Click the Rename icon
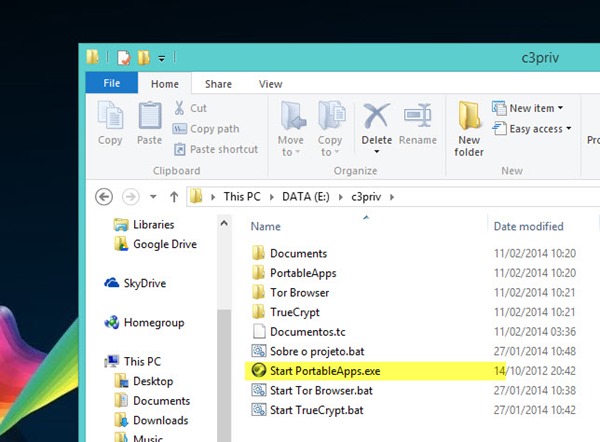The width and height of the screenshot is (600, 442). (x=417, y=115)
